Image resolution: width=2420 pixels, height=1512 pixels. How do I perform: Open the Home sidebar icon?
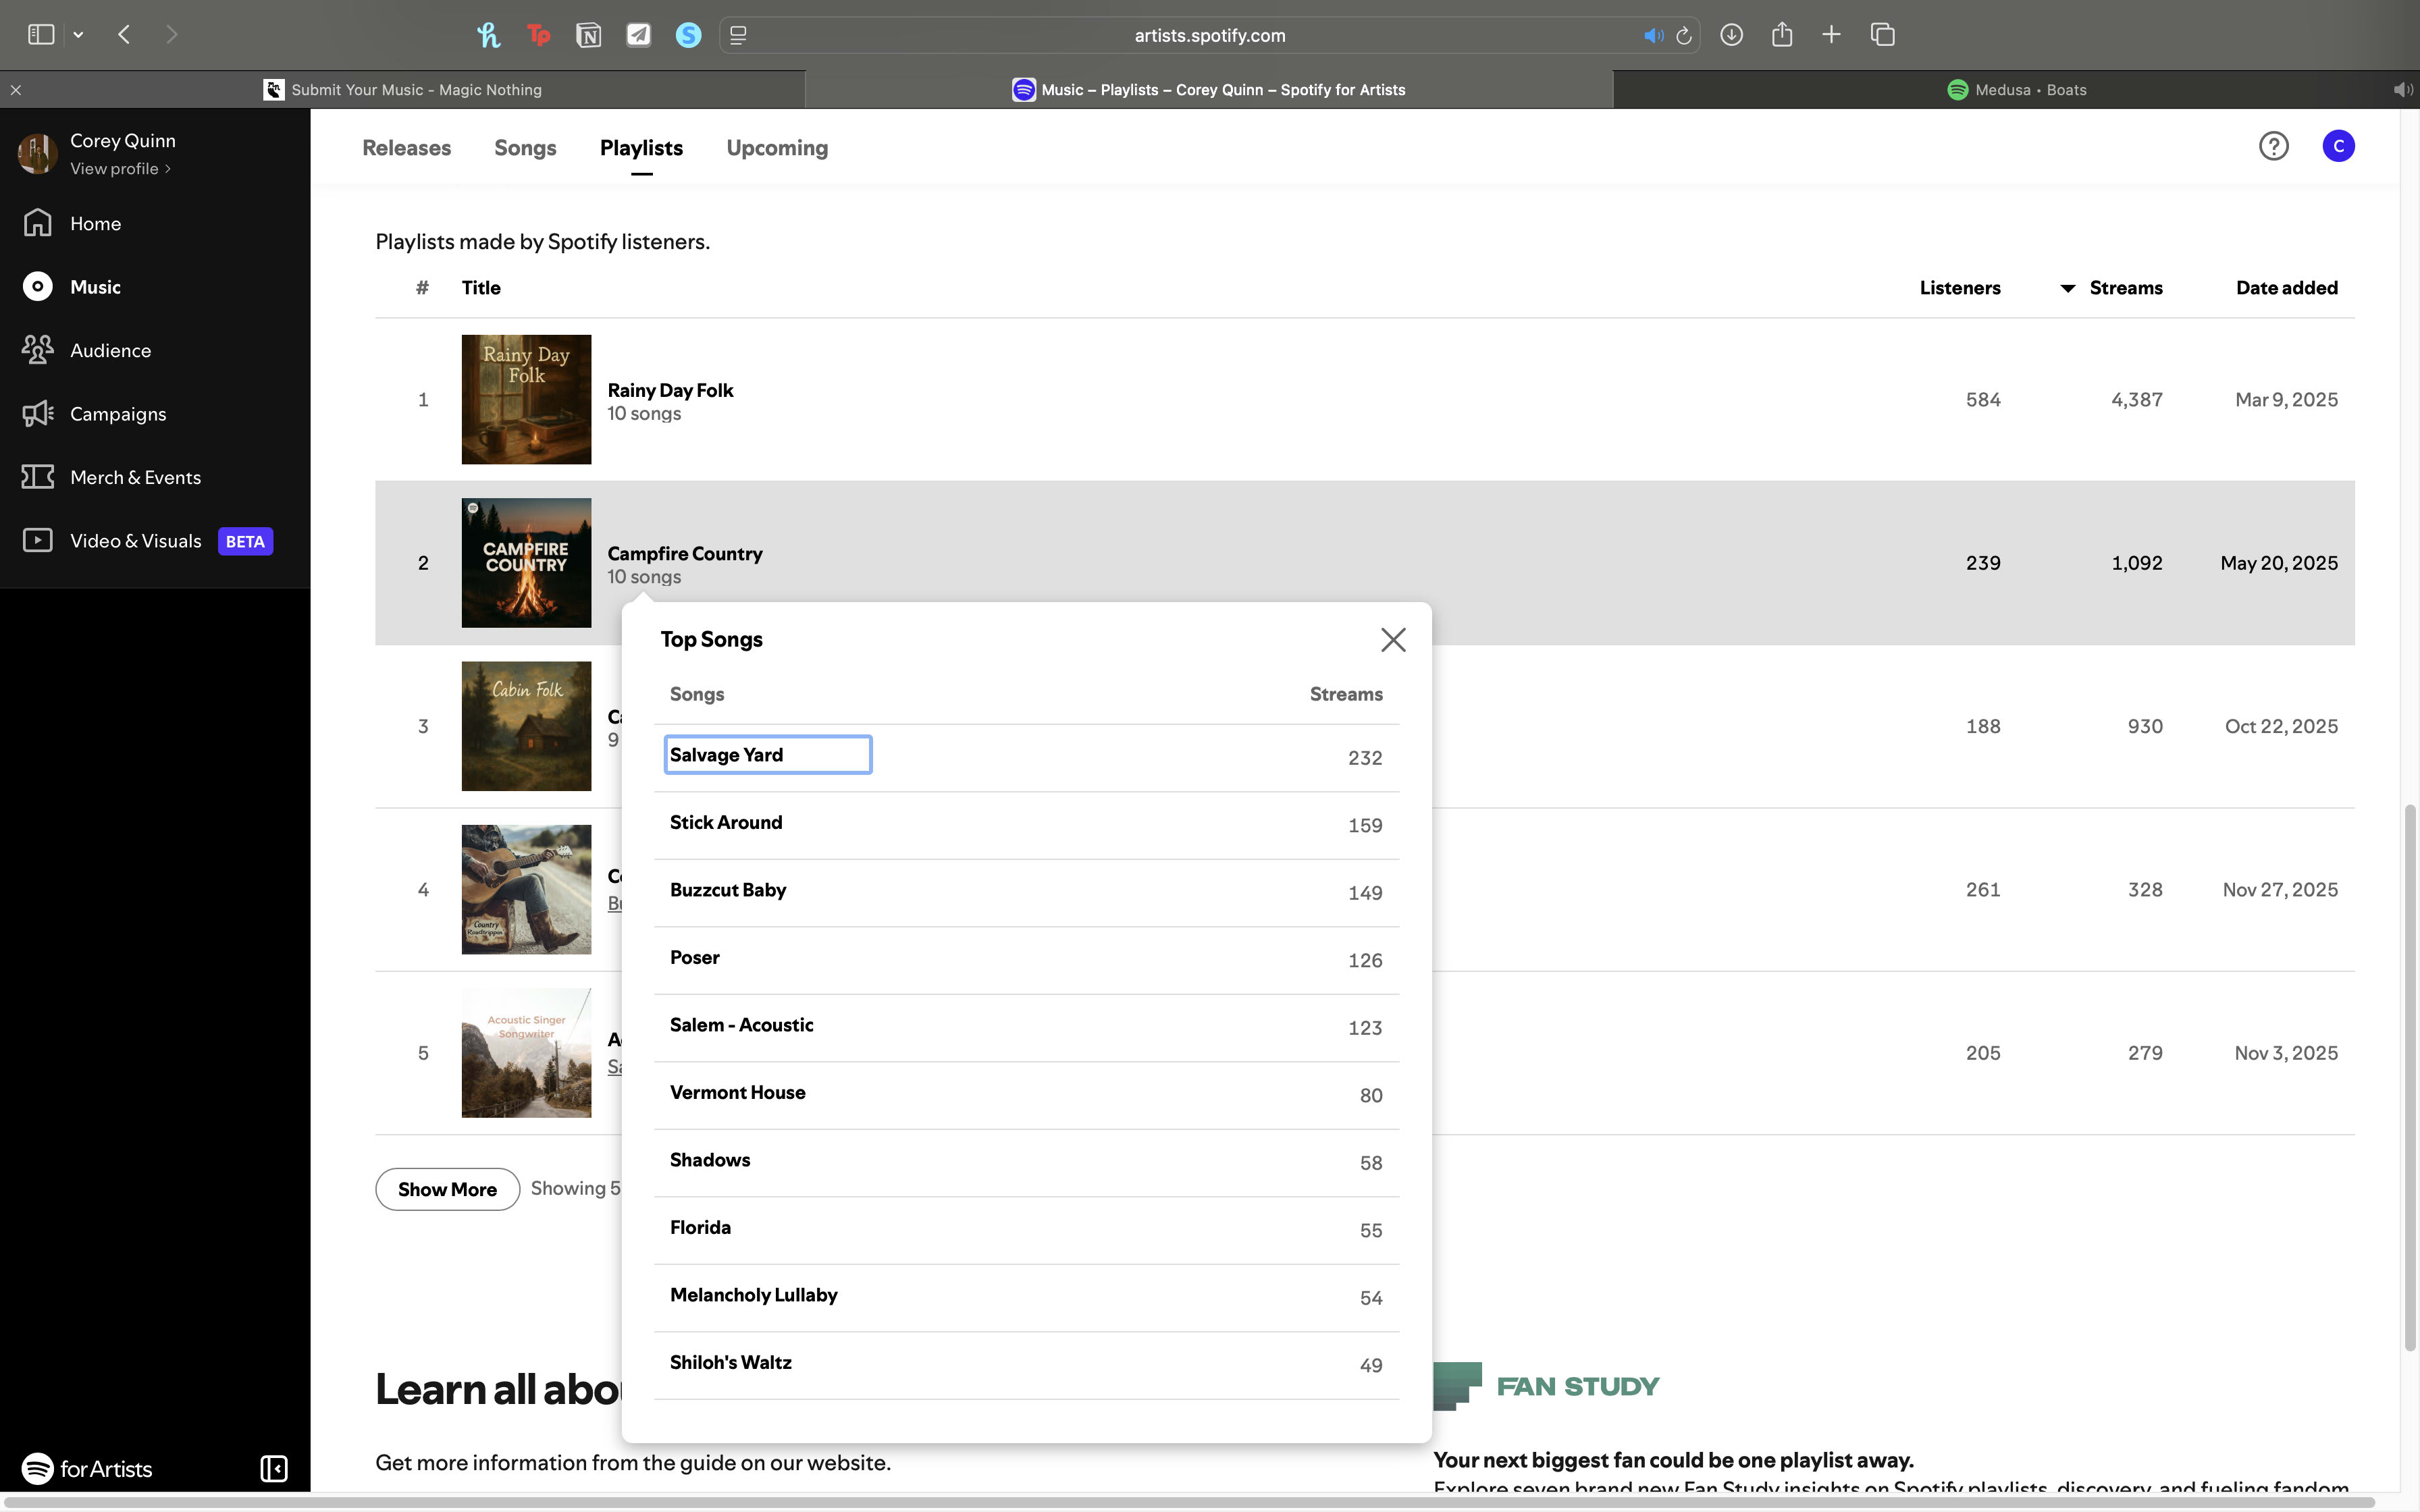tap(37, 223)
